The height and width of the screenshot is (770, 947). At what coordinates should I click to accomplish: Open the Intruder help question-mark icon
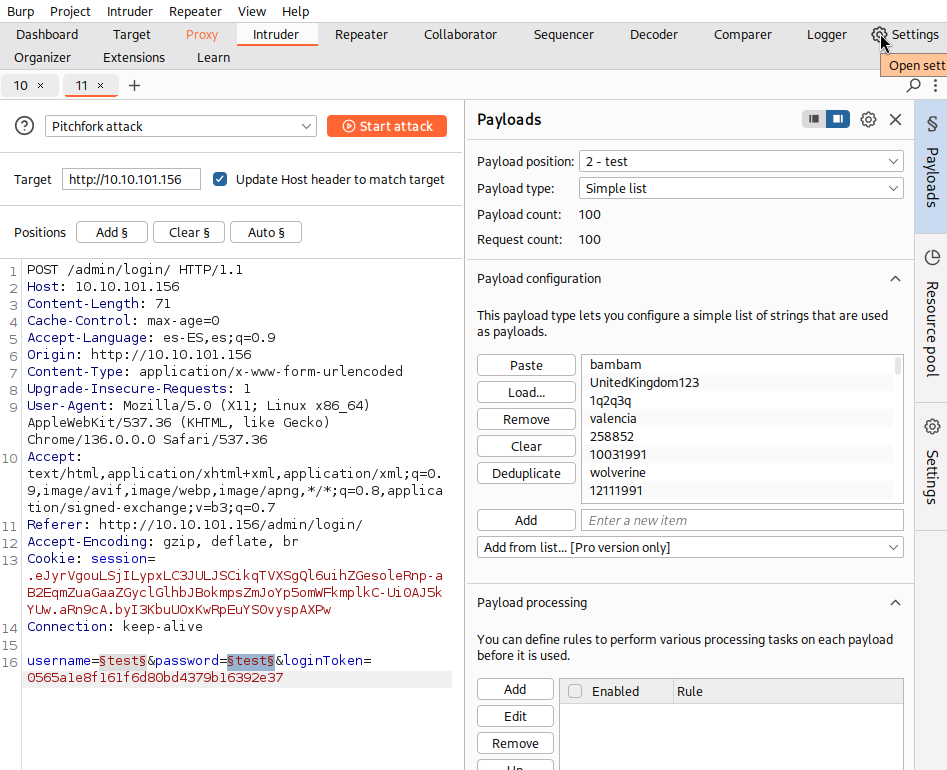coord(24,126)
